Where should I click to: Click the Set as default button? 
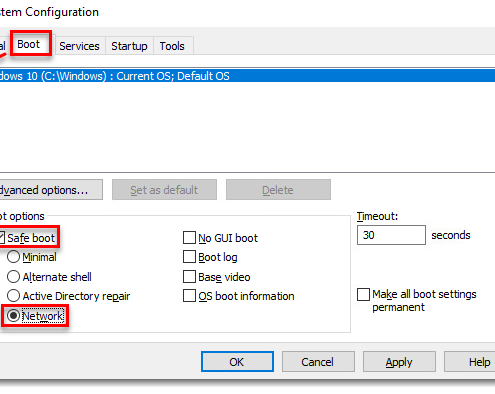tap(164, 190)
